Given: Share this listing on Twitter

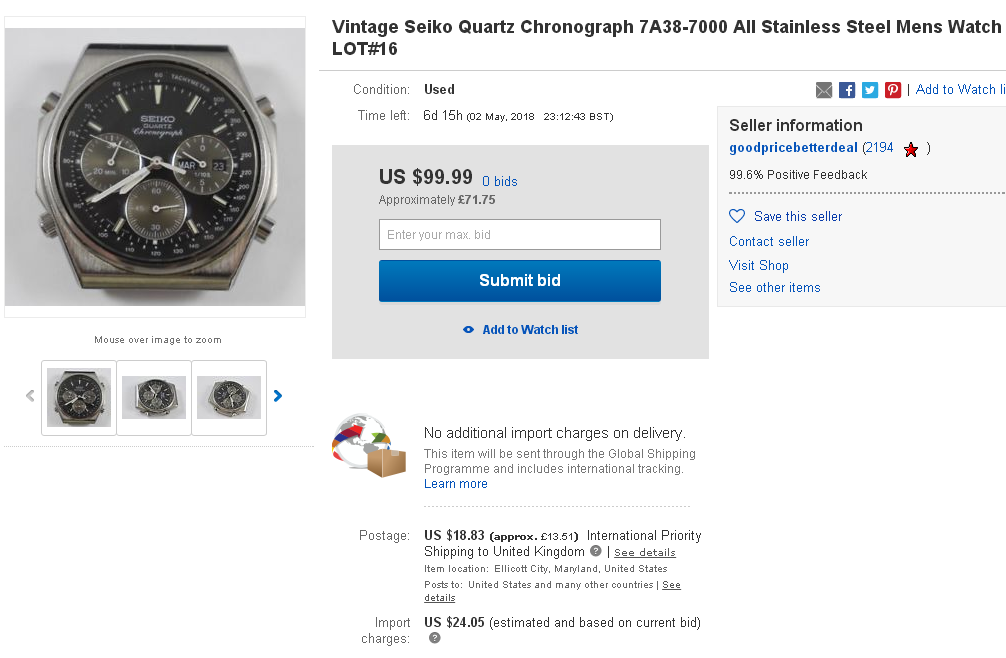Looking at the screenshot, I should pyautogui.click(x=870, y=90).
